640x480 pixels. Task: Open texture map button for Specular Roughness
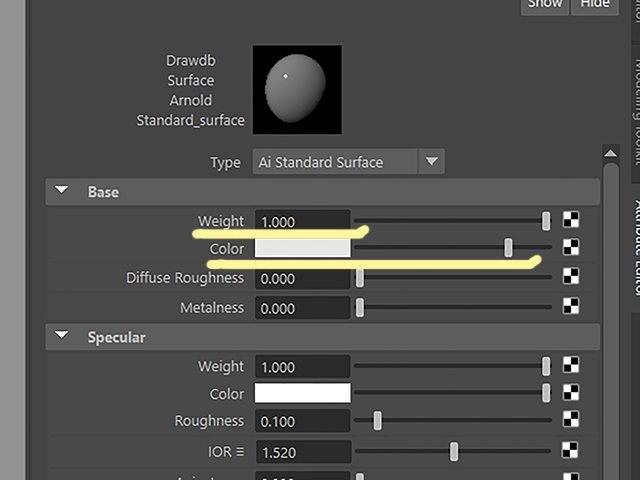click(571, 420)
